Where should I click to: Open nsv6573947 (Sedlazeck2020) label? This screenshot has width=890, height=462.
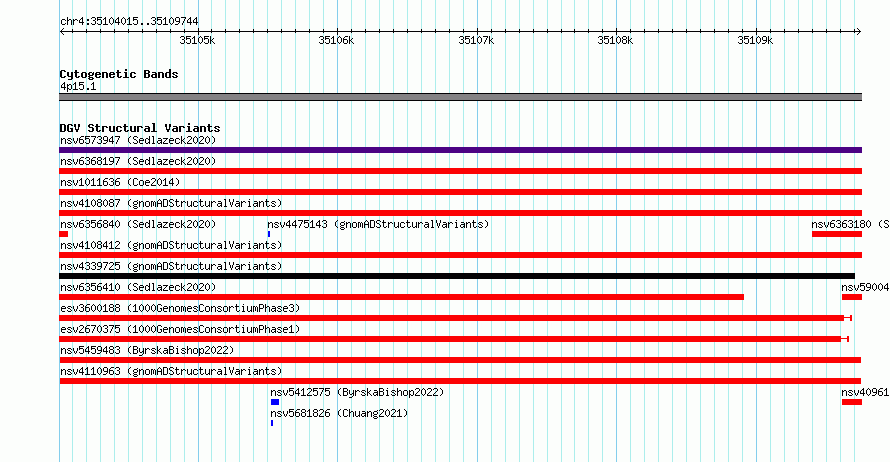point(138,140)
